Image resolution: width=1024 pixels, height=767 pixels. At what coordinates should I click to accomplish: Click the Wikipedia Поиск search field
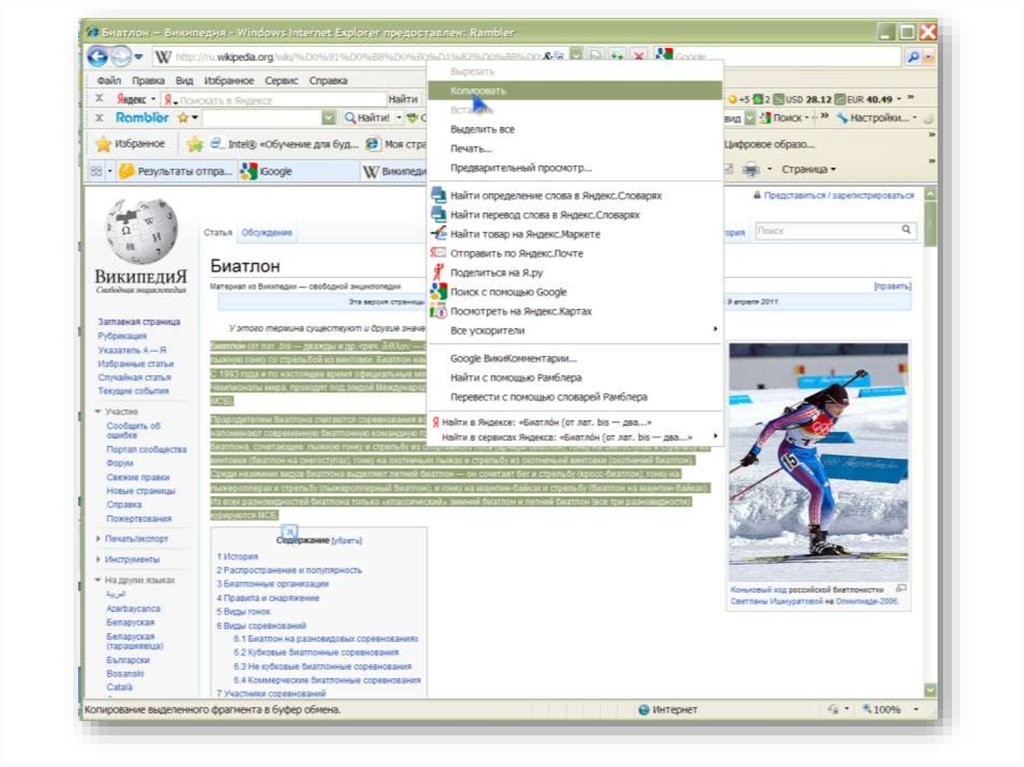(x=828, y=230)
